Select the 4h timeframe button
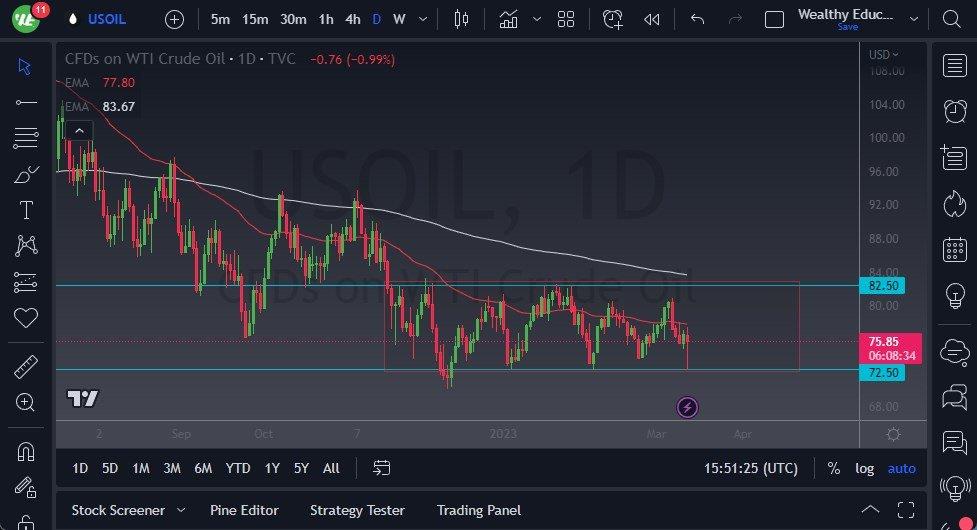The image size is (977, 530). coord(352,19)
